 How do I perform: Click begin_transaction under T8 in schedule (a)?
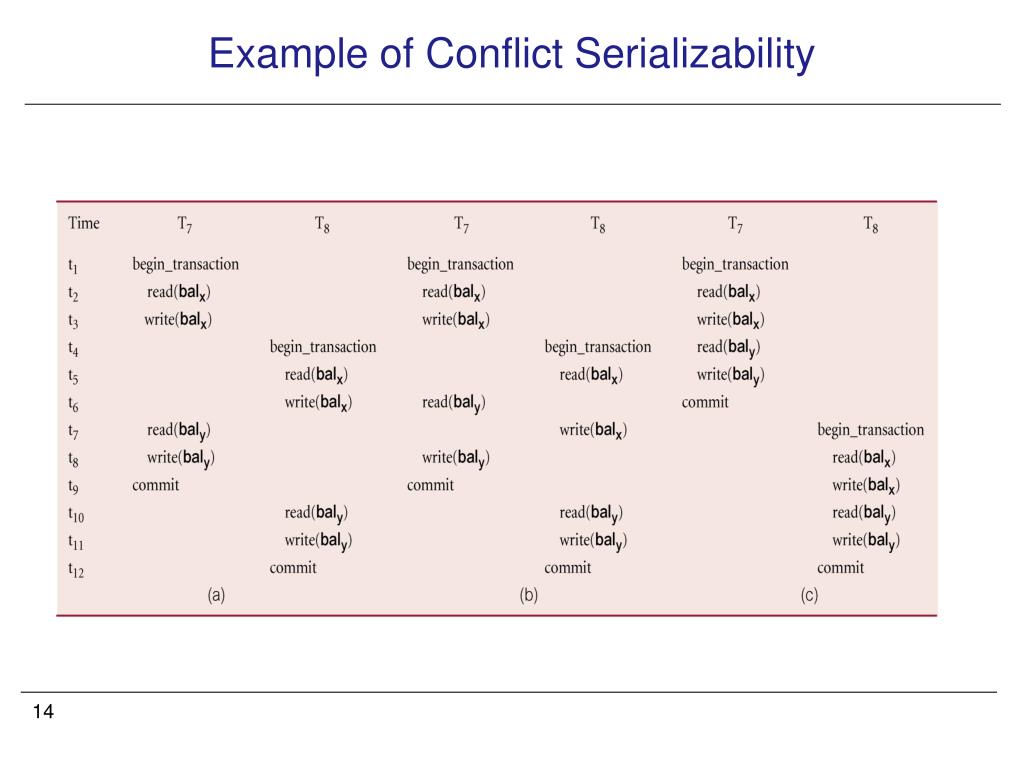click(323, 347)
